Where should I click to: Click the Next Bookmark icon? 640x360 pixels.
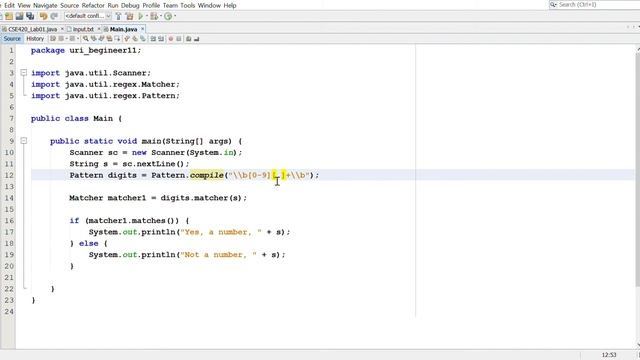click(x=135, y=39)
